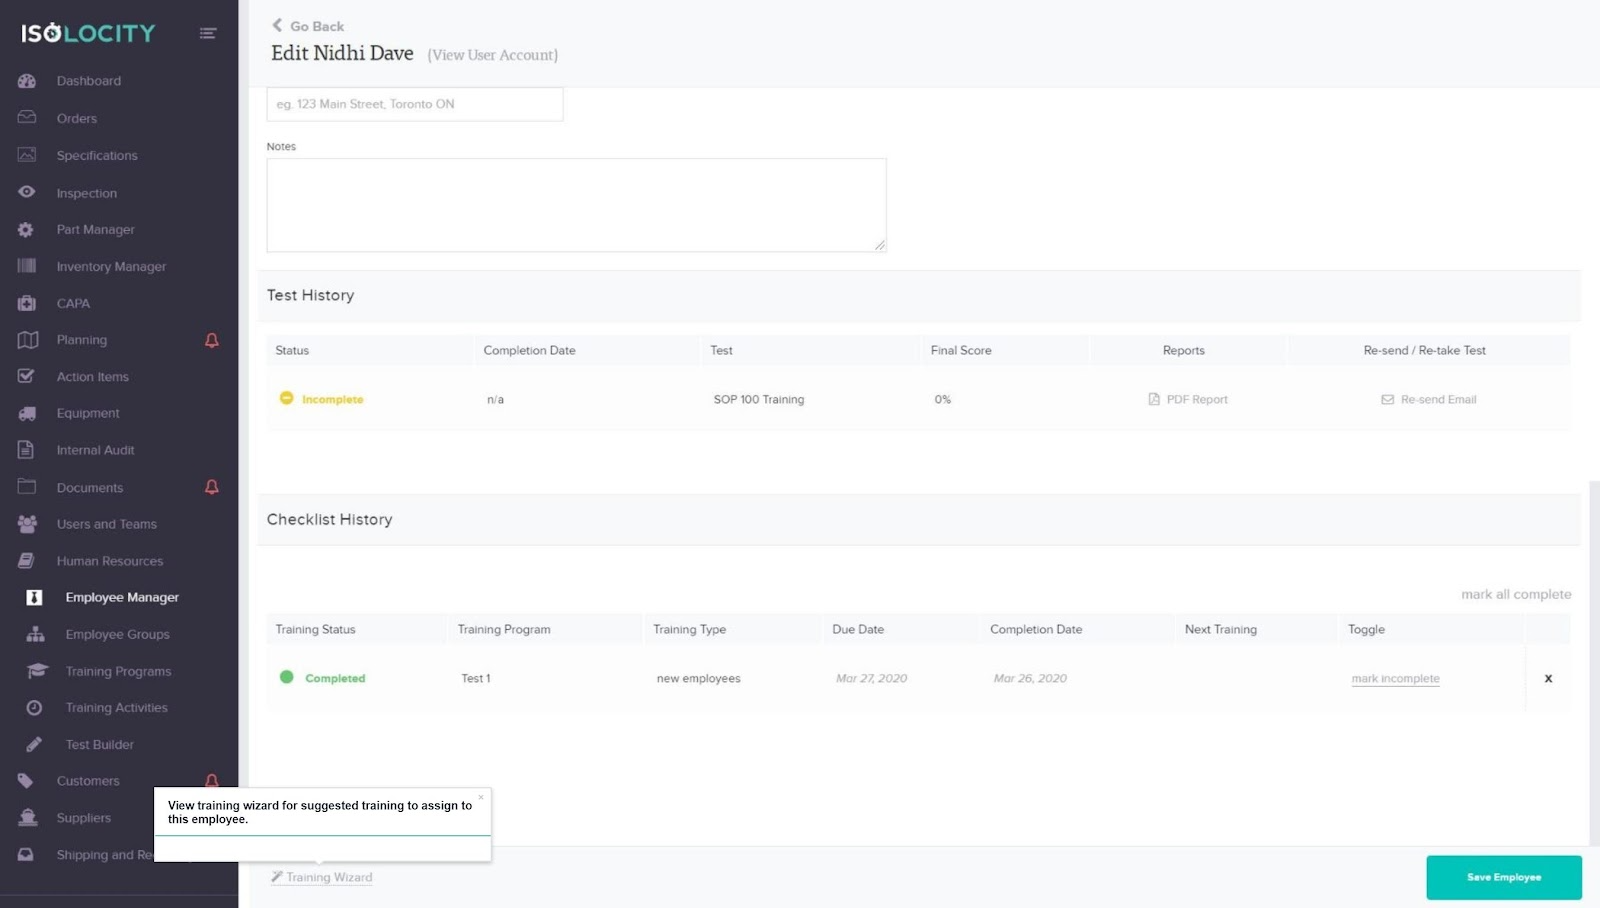Close the training wizard tooltip

(481, 797)
